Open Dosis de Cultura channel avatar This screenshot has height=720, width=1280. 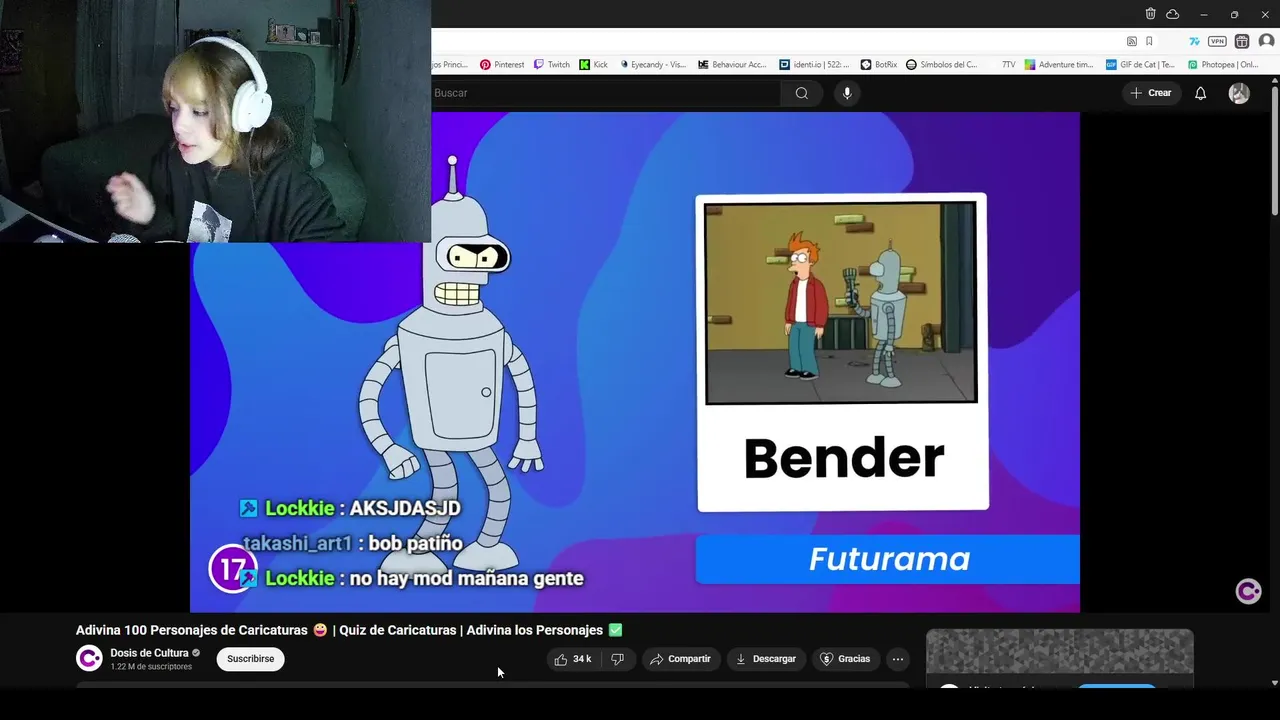(89, 658)
